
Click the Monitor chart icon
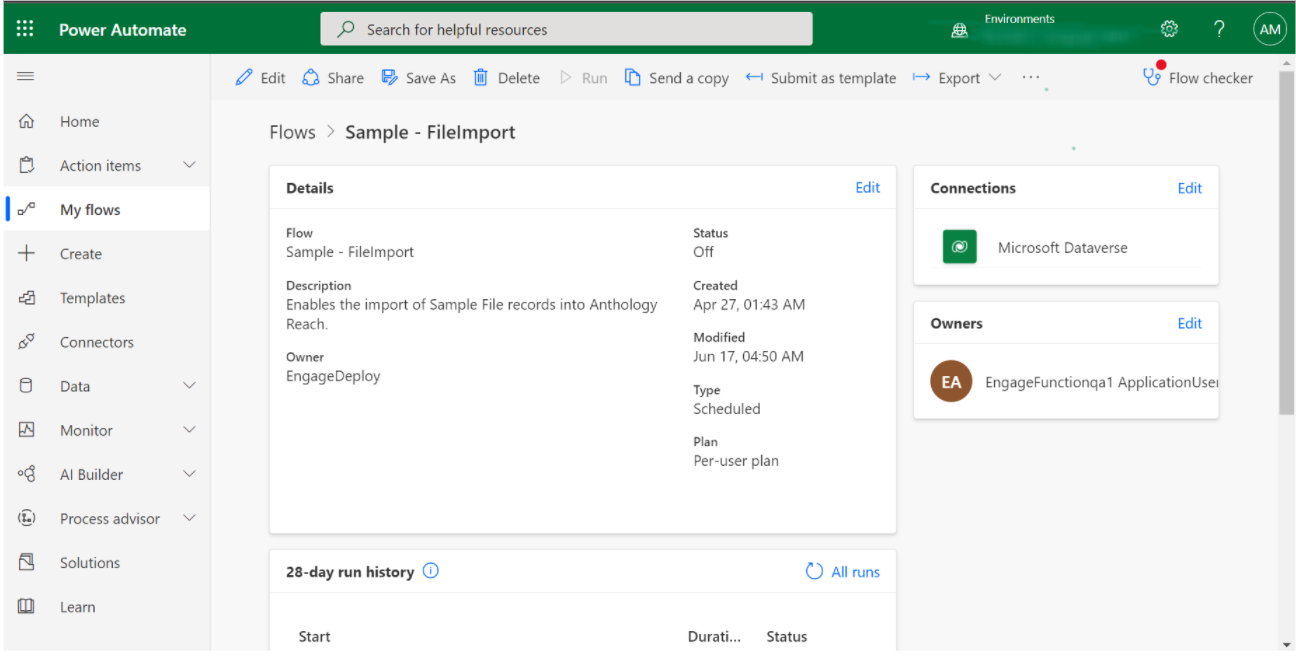[27, 429]
